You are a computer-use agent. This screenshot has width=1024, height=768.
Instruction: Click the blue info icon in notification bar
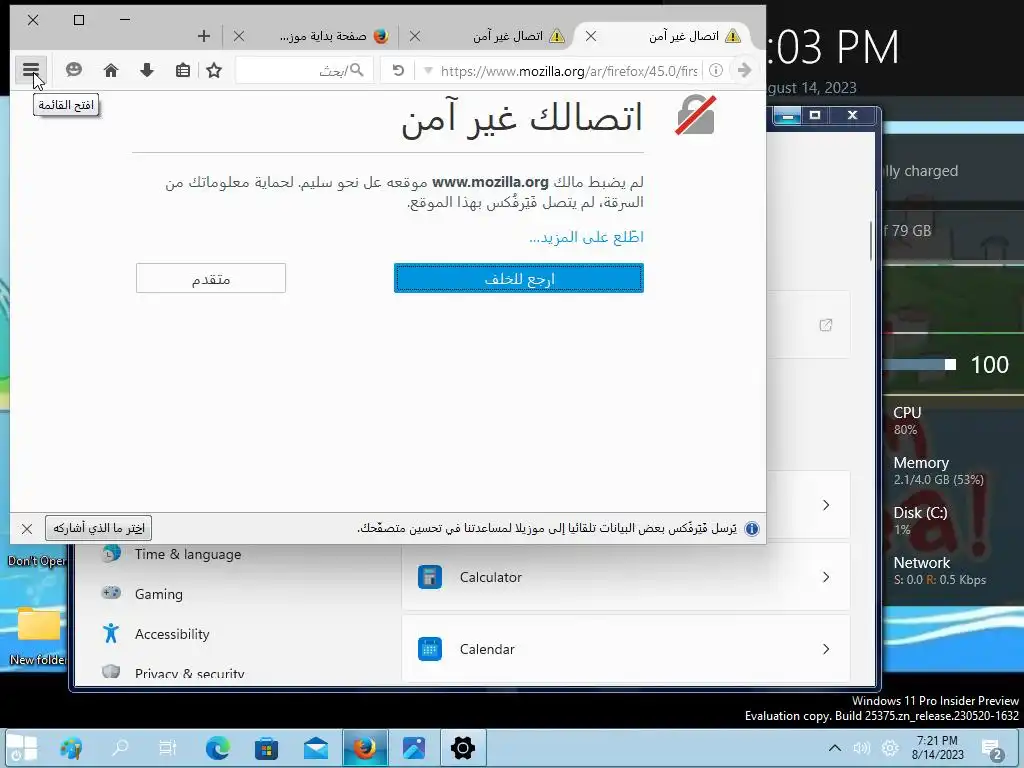[x=752, y=528]
